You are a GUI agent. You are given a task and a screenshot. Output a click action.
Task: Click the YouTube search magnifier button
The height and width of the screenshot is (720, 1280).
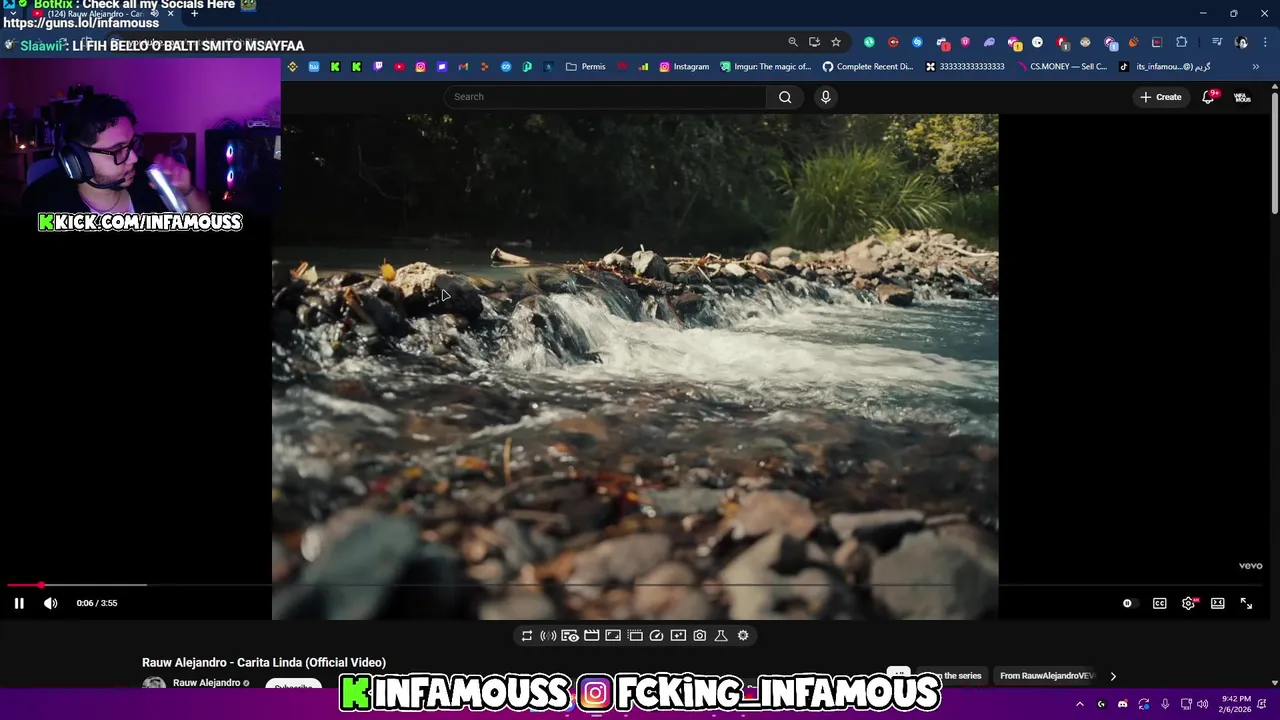pos(785,97)
